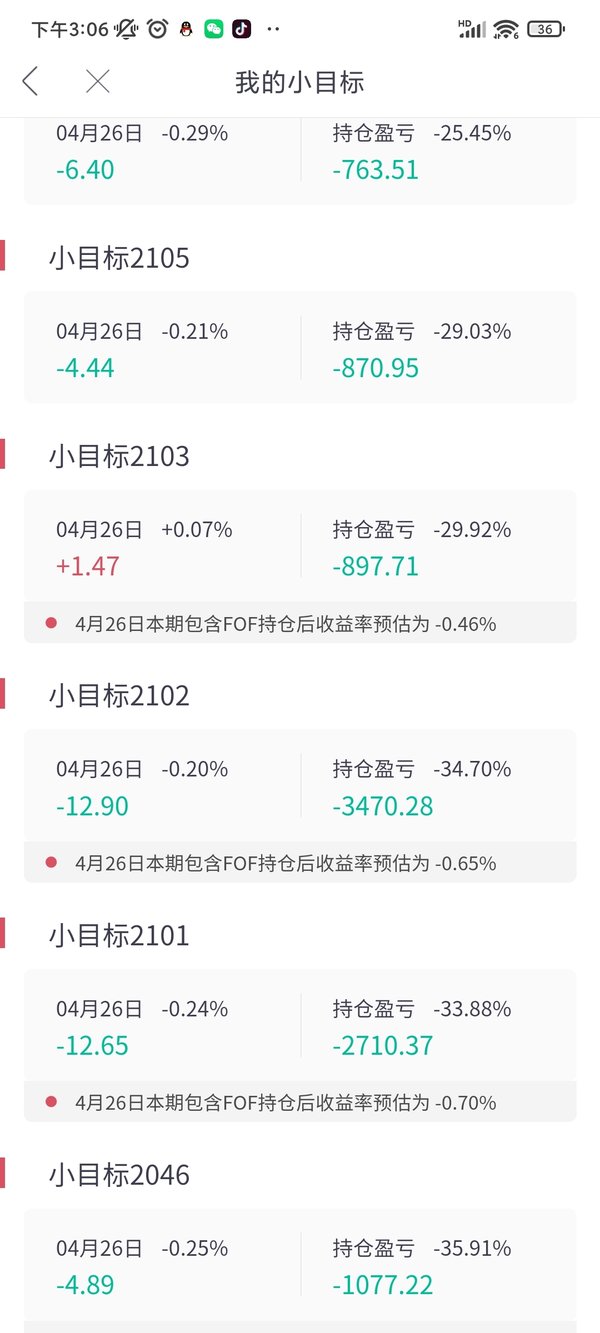
Task: Tap the Wi-Fi signal icon
Action: point(506,29)
